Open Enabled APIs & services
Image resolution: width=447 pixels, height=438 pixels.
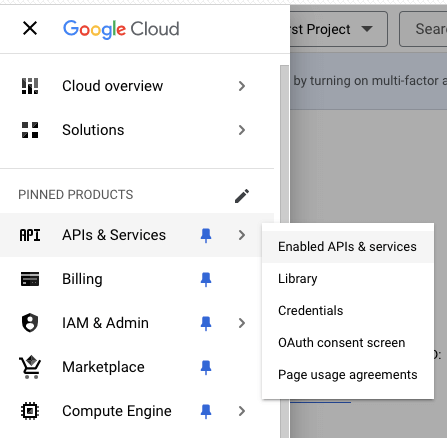(x=348, y=247)
